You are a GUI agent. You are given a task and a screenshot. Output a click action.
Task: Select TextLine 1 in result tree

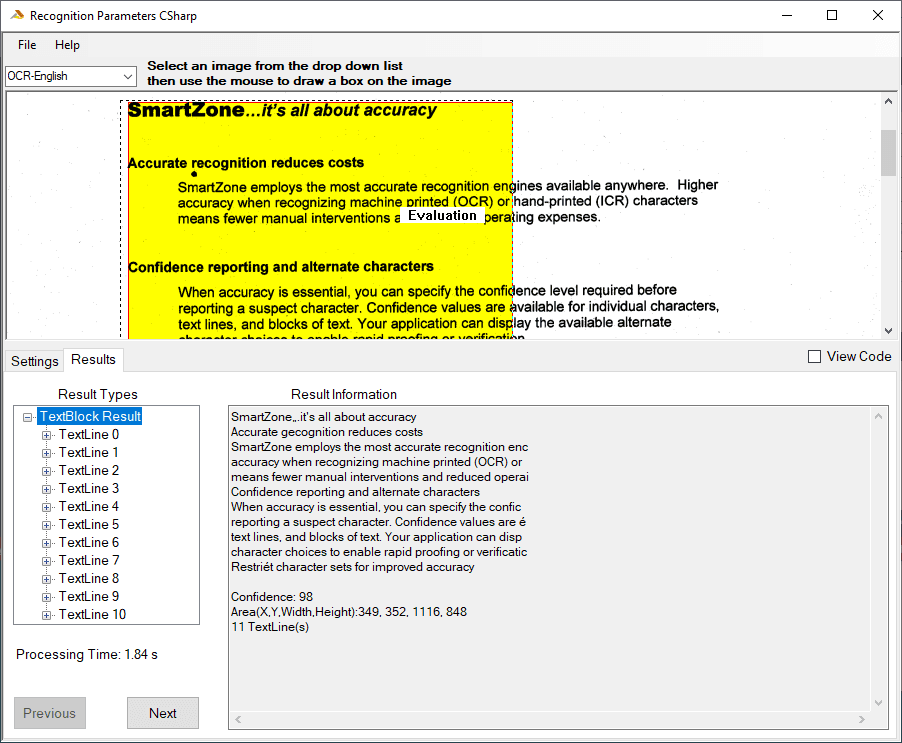[89, 453]
